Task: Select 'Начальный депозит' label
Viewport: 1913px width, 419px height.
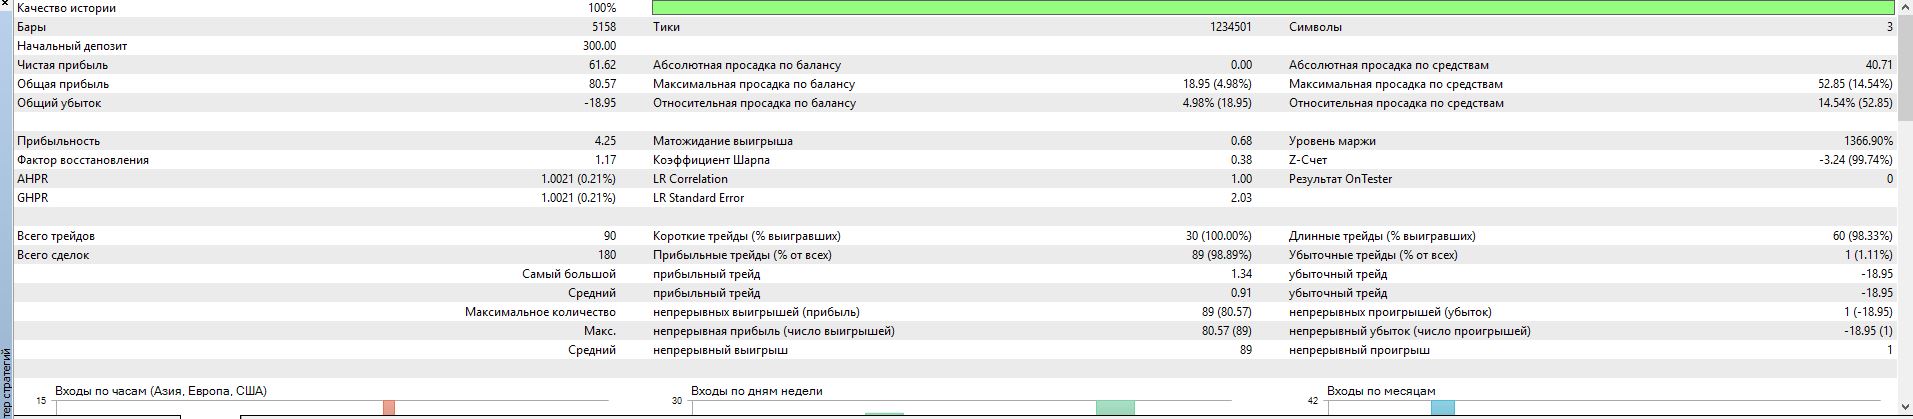Action: coord(72,46)
